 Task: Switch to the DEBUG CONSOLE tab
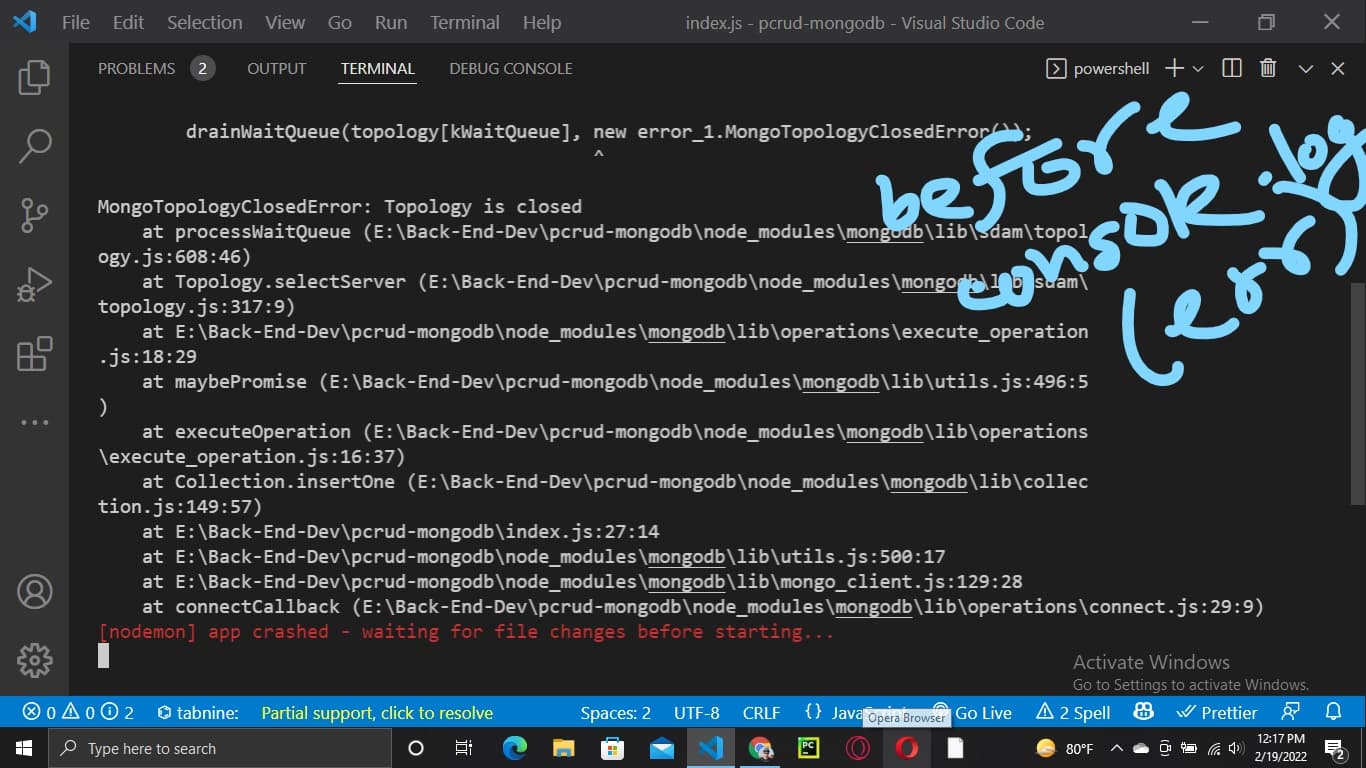[510, 68]
